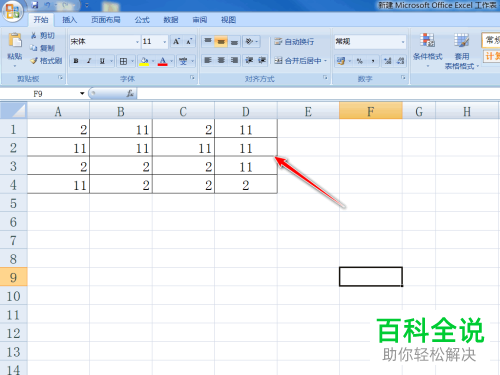This screenshot has width=500, height=375.
Task: Click the Save icon in quick access toolbar
Action: coord(35,5)
